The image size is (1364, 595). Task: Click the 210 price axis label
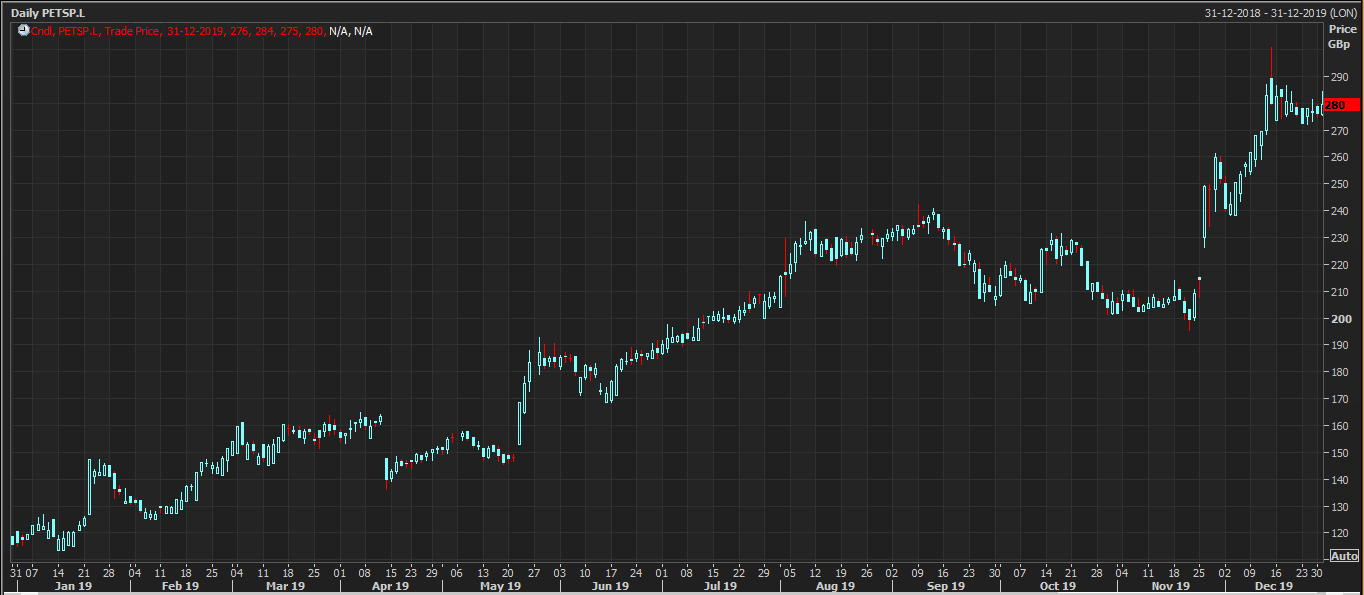point(1340,292)
